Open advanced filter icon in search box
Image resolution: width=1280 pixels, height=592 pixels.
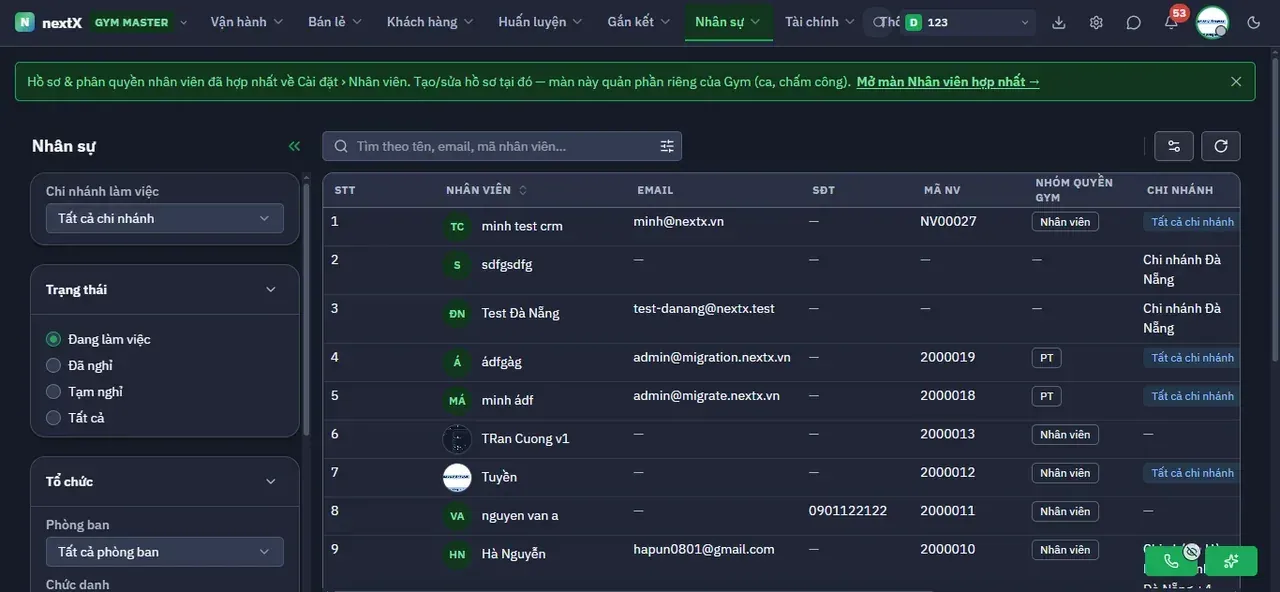[x=667, y=146]
